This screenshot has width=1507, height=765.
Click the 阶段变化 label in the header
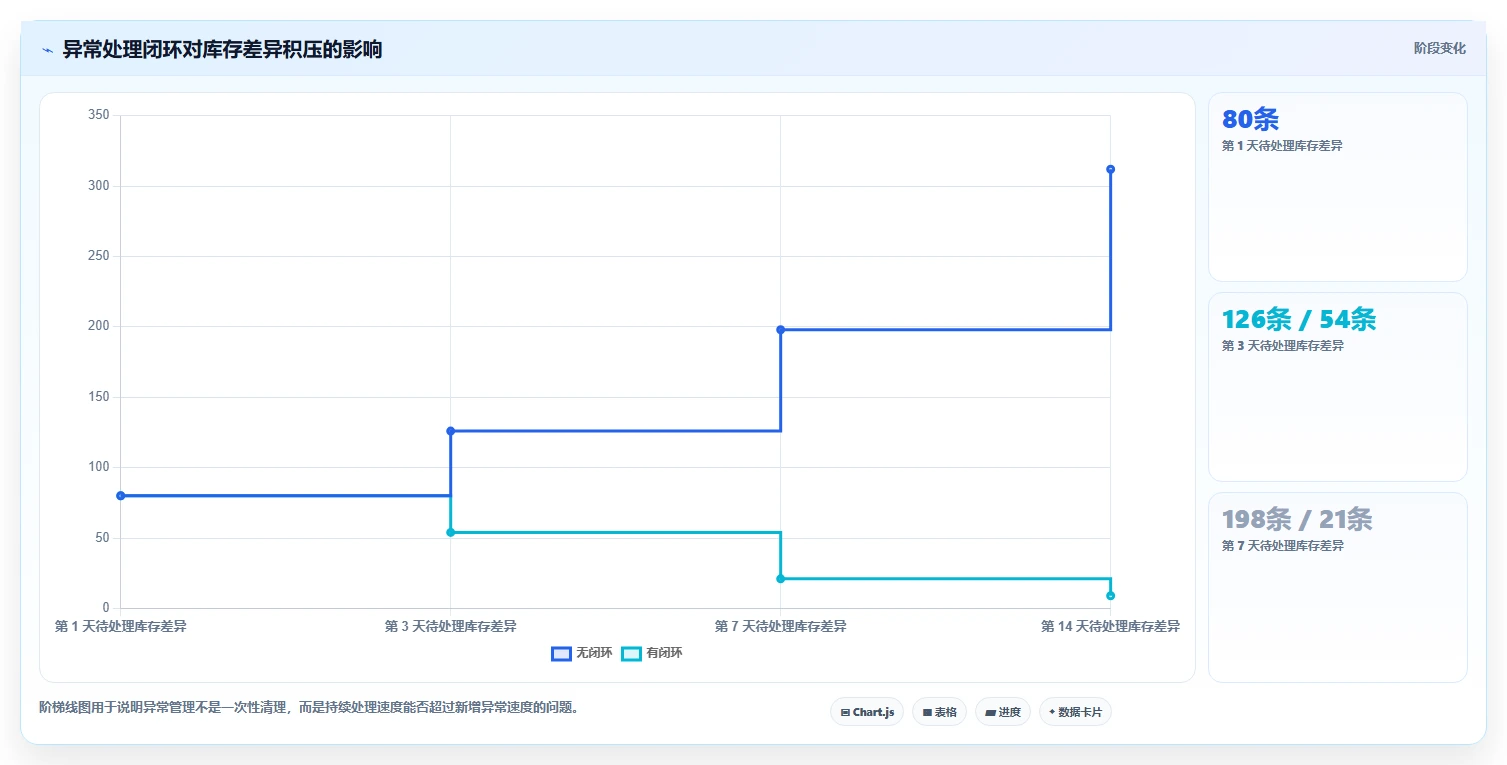tap(1440, 48)
